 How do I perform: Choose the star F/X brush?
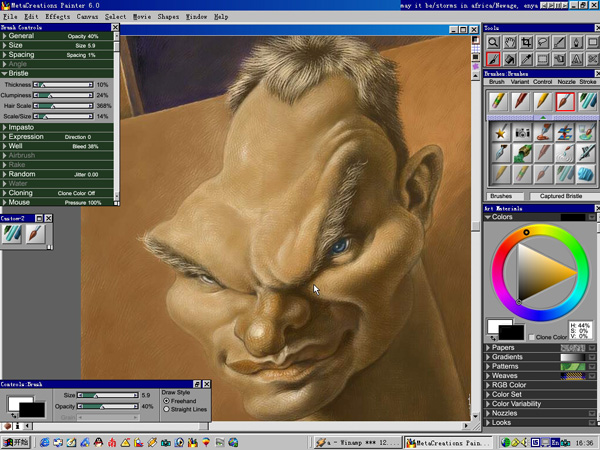(501, 132)
